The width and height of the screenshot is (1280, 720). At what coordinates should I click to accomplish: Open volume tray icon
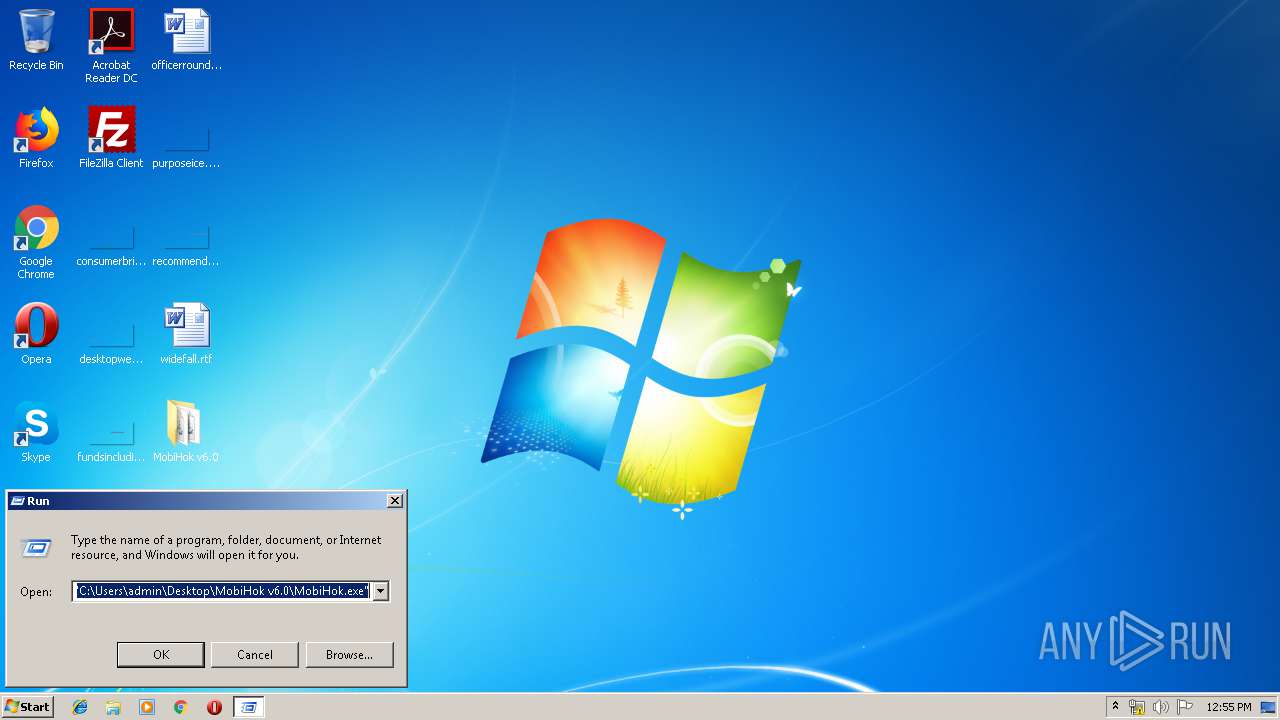coord(1161,707)
